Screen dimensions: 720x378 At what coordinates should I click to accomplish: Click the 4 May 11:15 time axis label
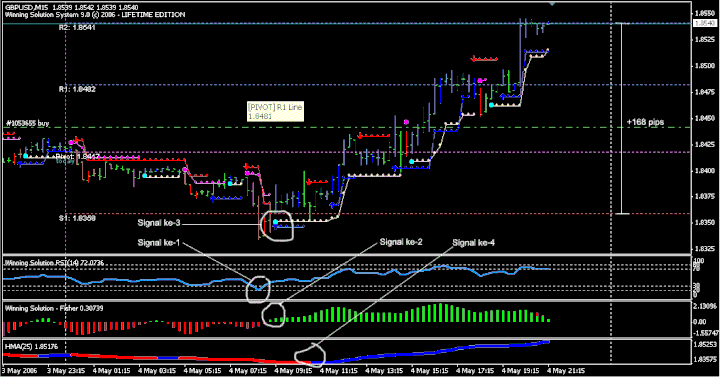point(339,371)
